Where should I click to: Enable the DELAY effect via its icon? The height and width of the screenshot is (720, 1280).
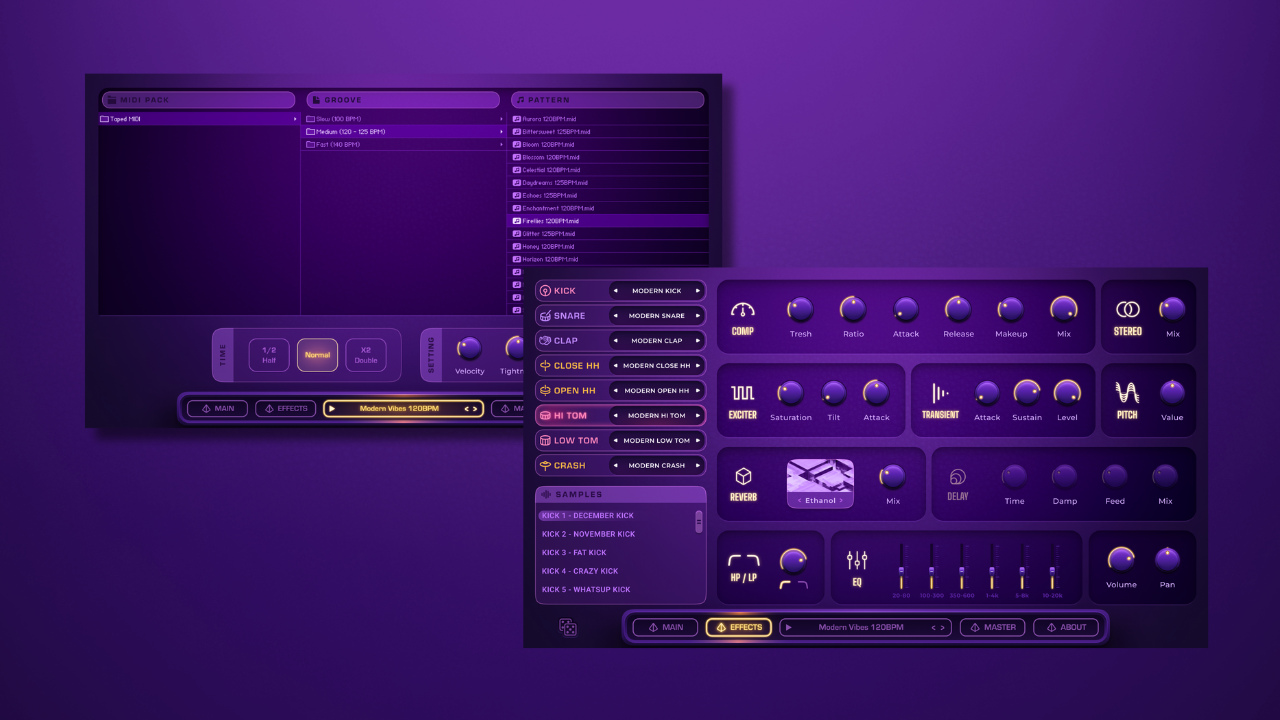pos(957,477)
